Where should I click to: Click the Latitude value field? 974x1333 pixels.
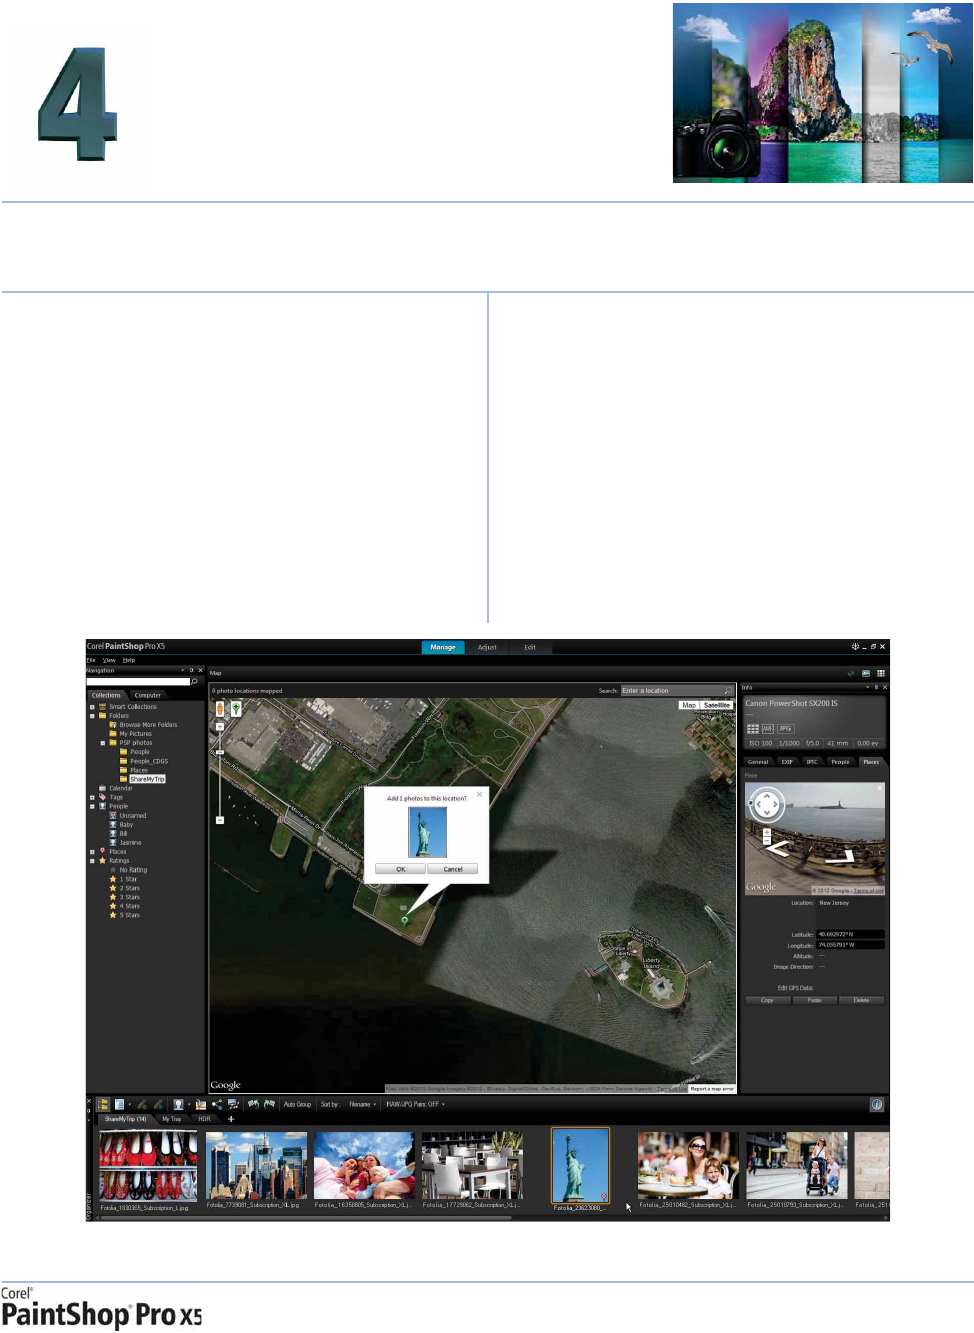pos(850,935)
